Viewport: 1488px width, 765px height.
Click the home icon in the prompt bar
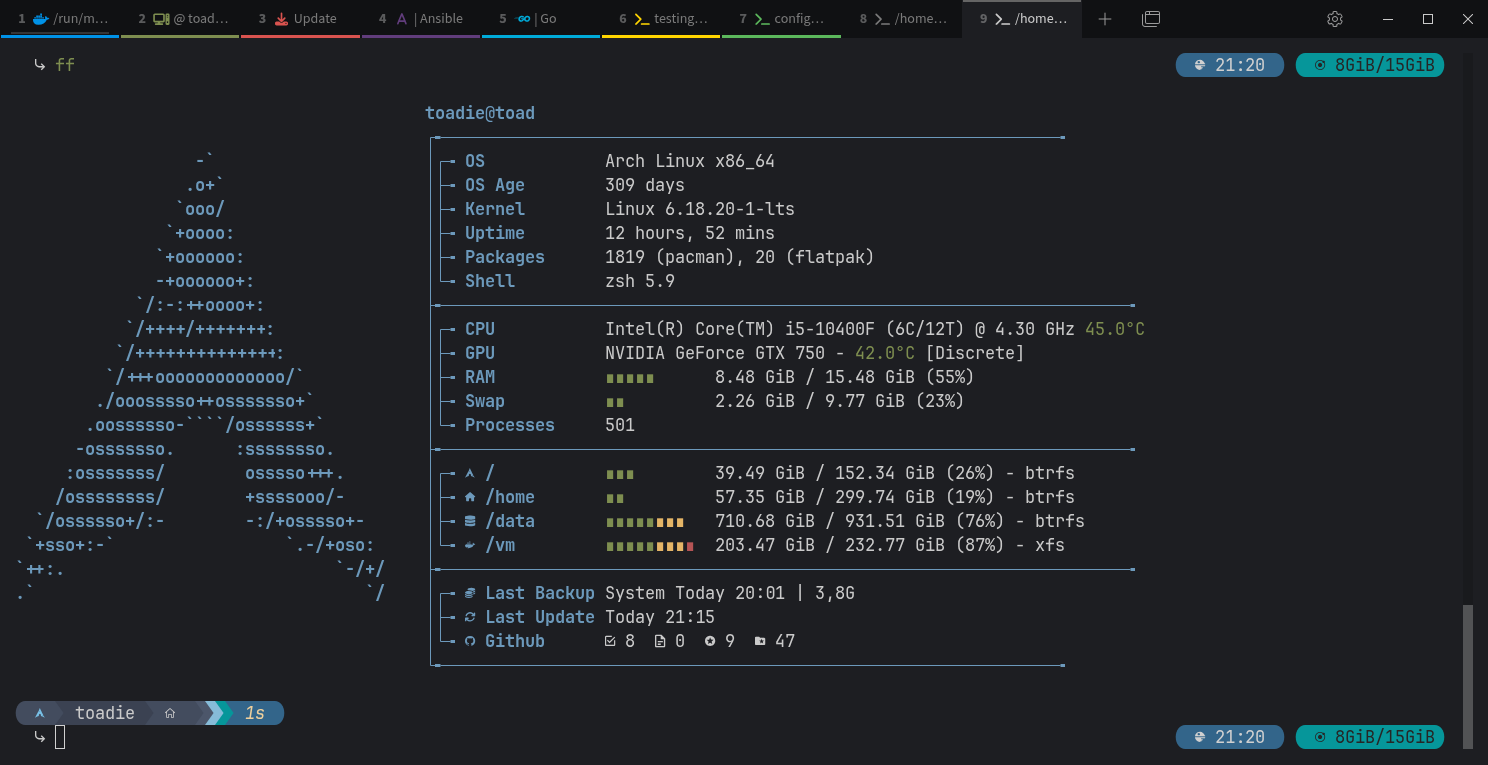point(170,713)
